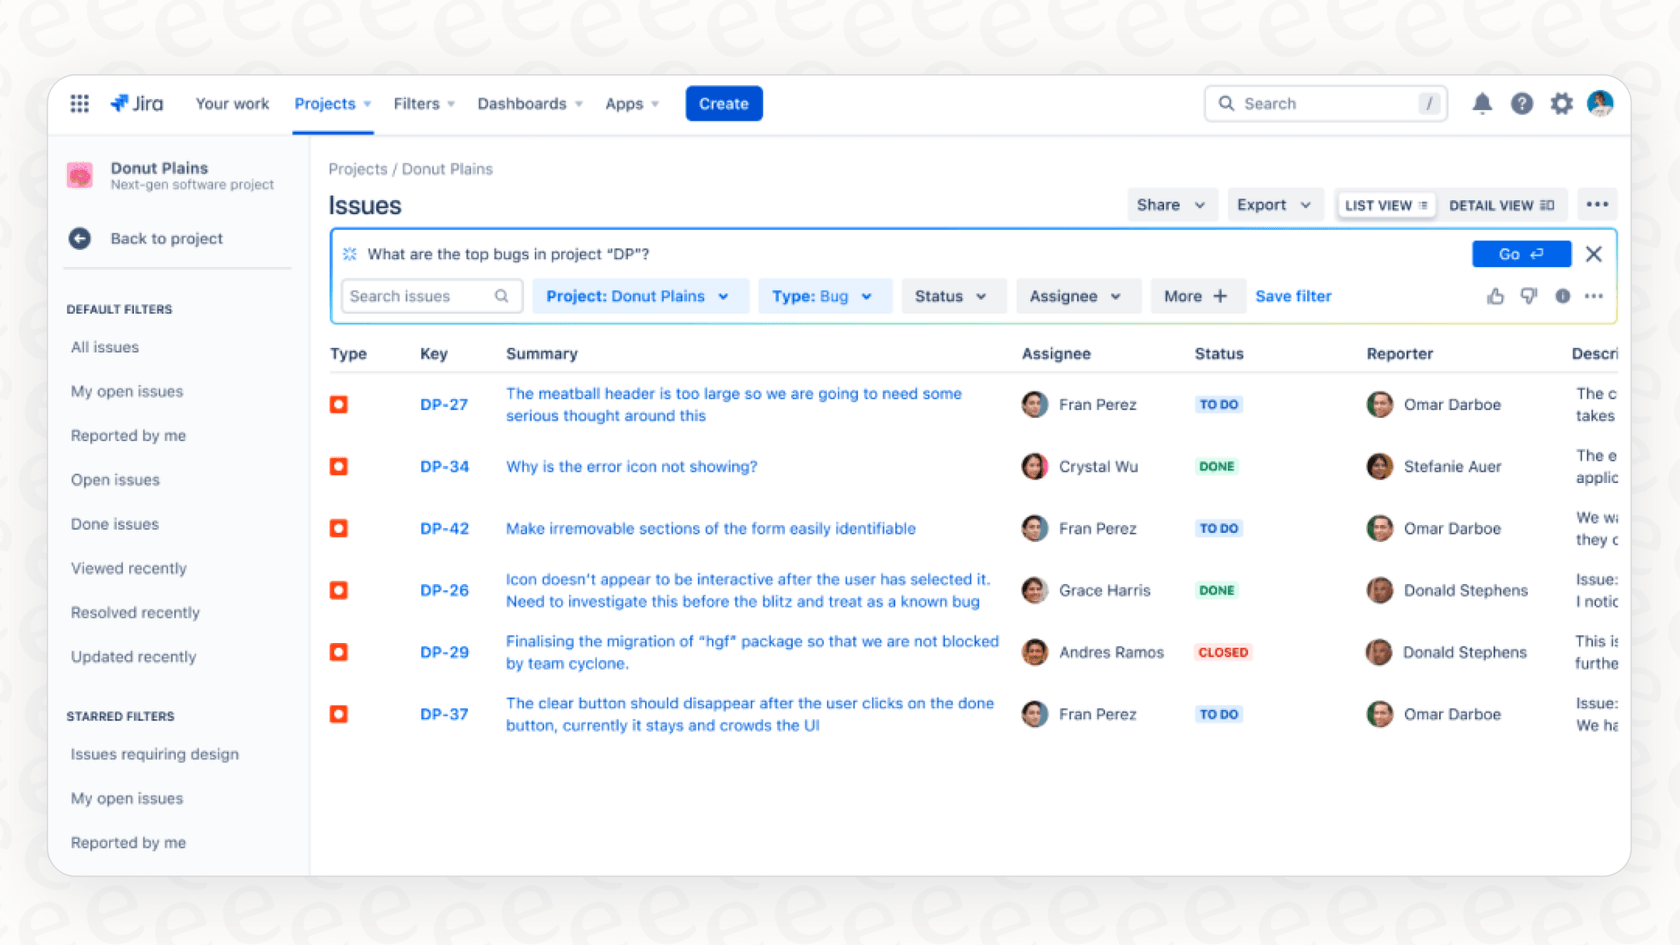Viewport: 1680px width, 945px height.
Task: Give thumbs up feedback on the AI answer
Action: (x=1495, y=296)
